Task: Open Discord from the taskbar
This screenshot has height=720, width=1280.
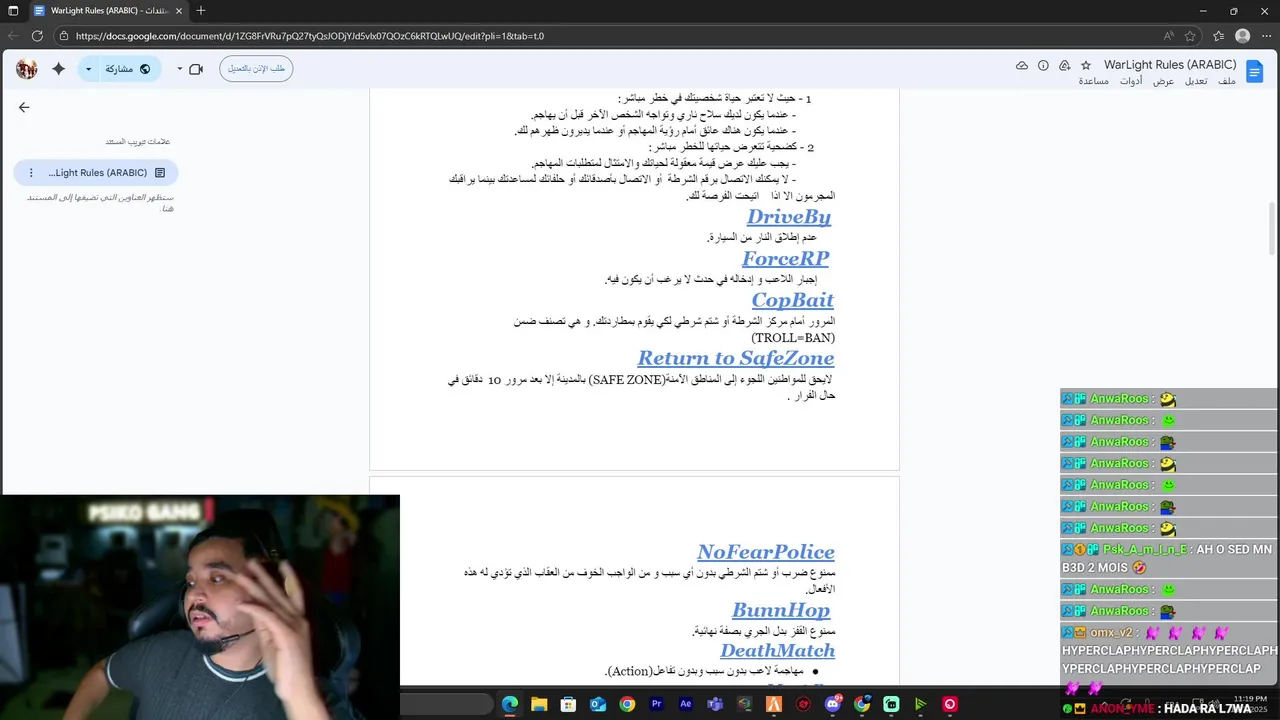Action: (833, 704)
